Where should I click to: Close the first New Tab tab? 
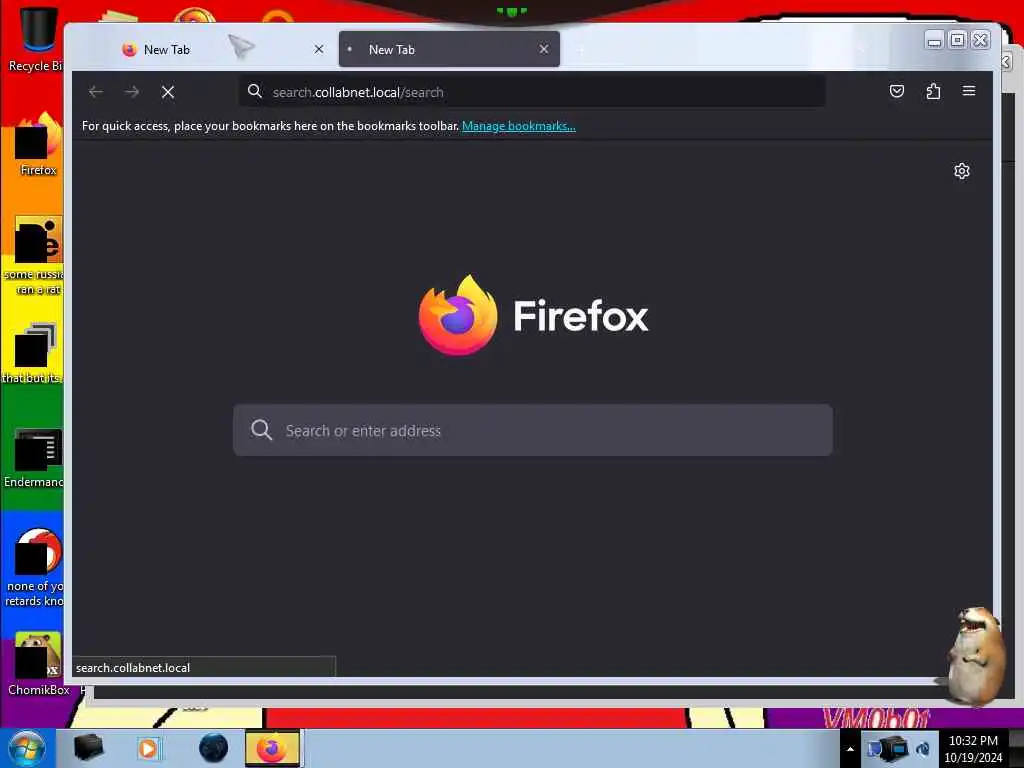tap(319, 50)
